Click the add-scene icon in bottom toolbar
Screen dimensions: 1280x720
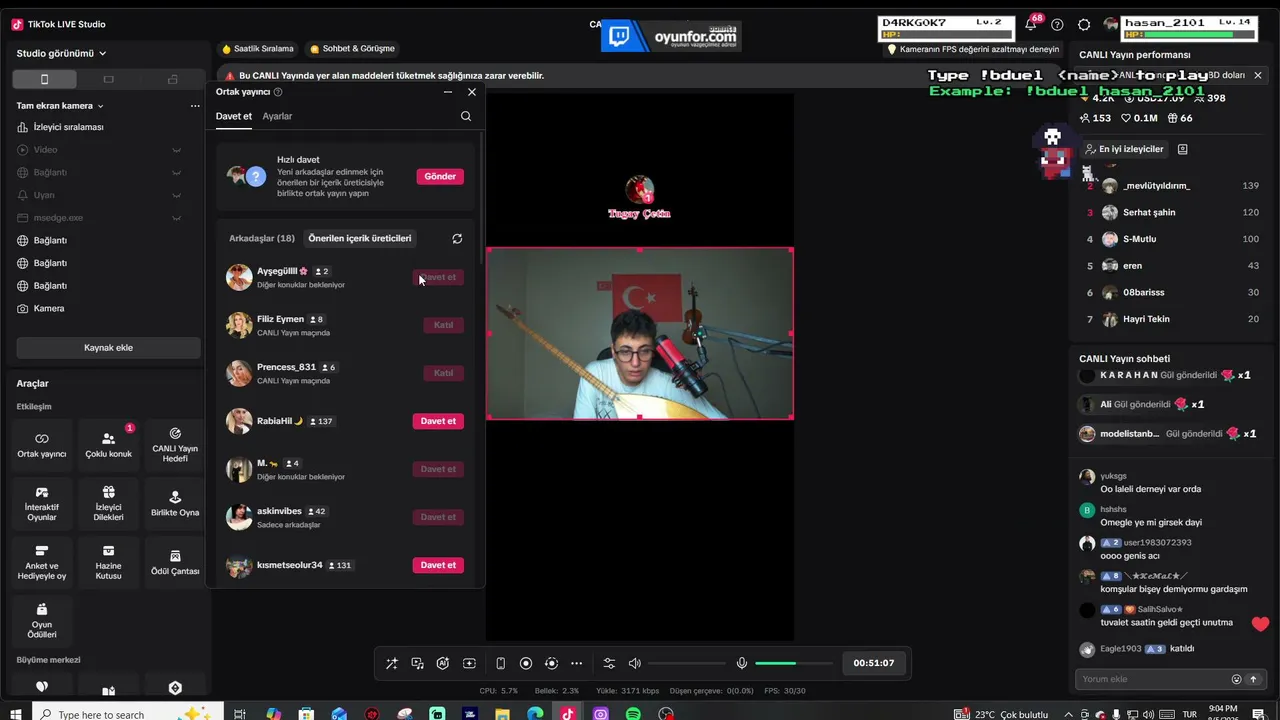[x=469, y=663]
